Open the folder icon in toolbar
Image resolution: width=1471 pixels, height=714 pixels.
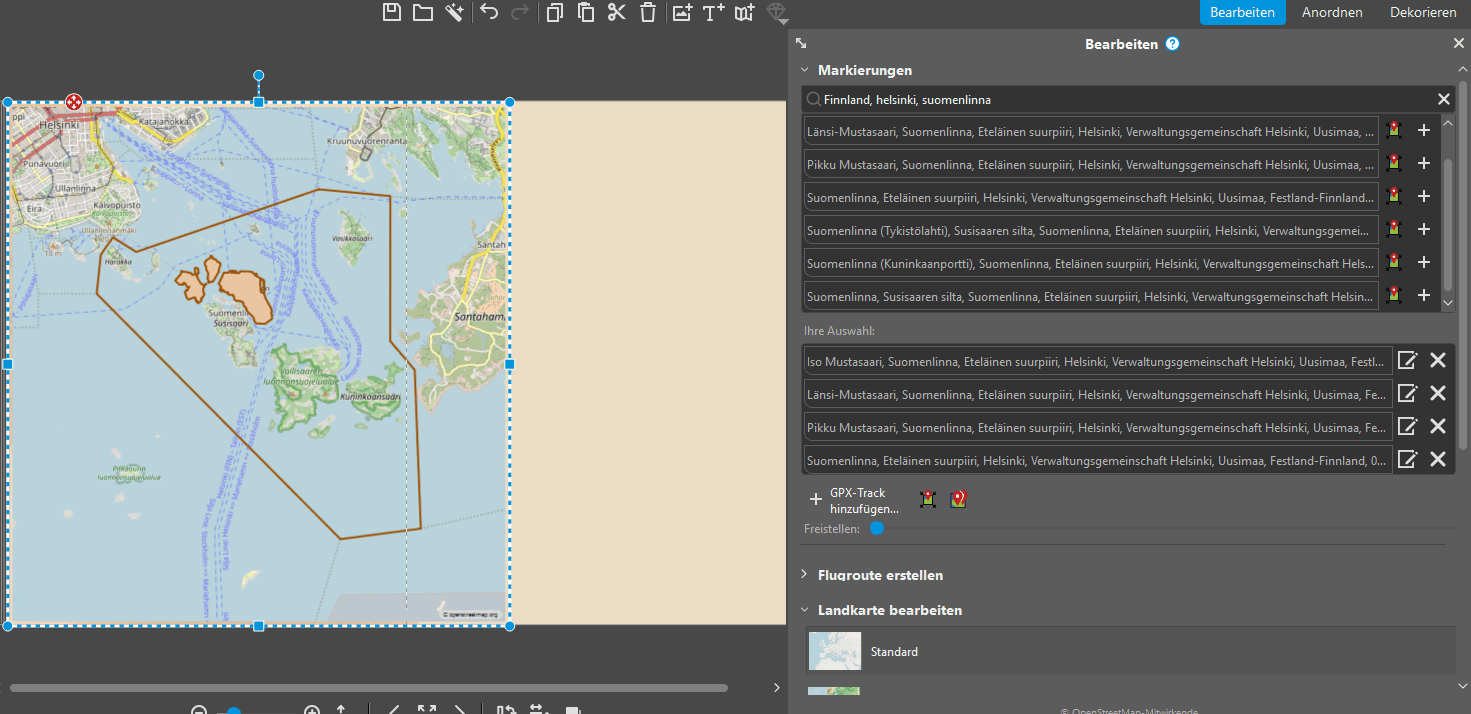(x=423, y=12)
